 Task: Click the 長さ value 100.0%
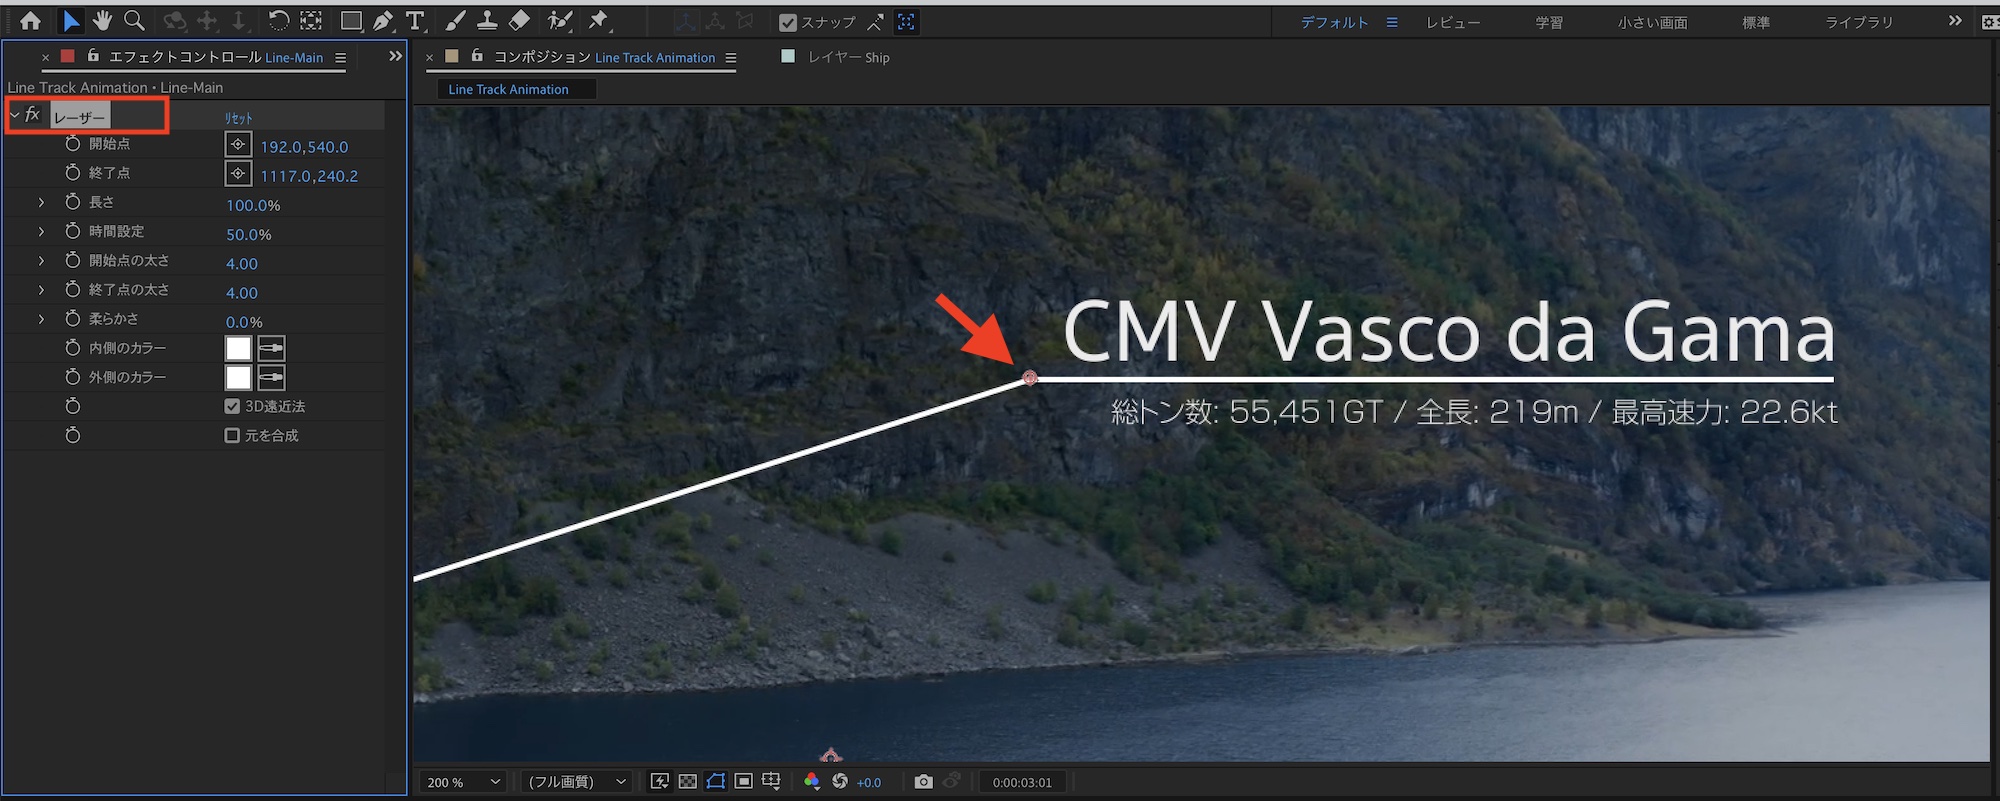click(253, 205)
